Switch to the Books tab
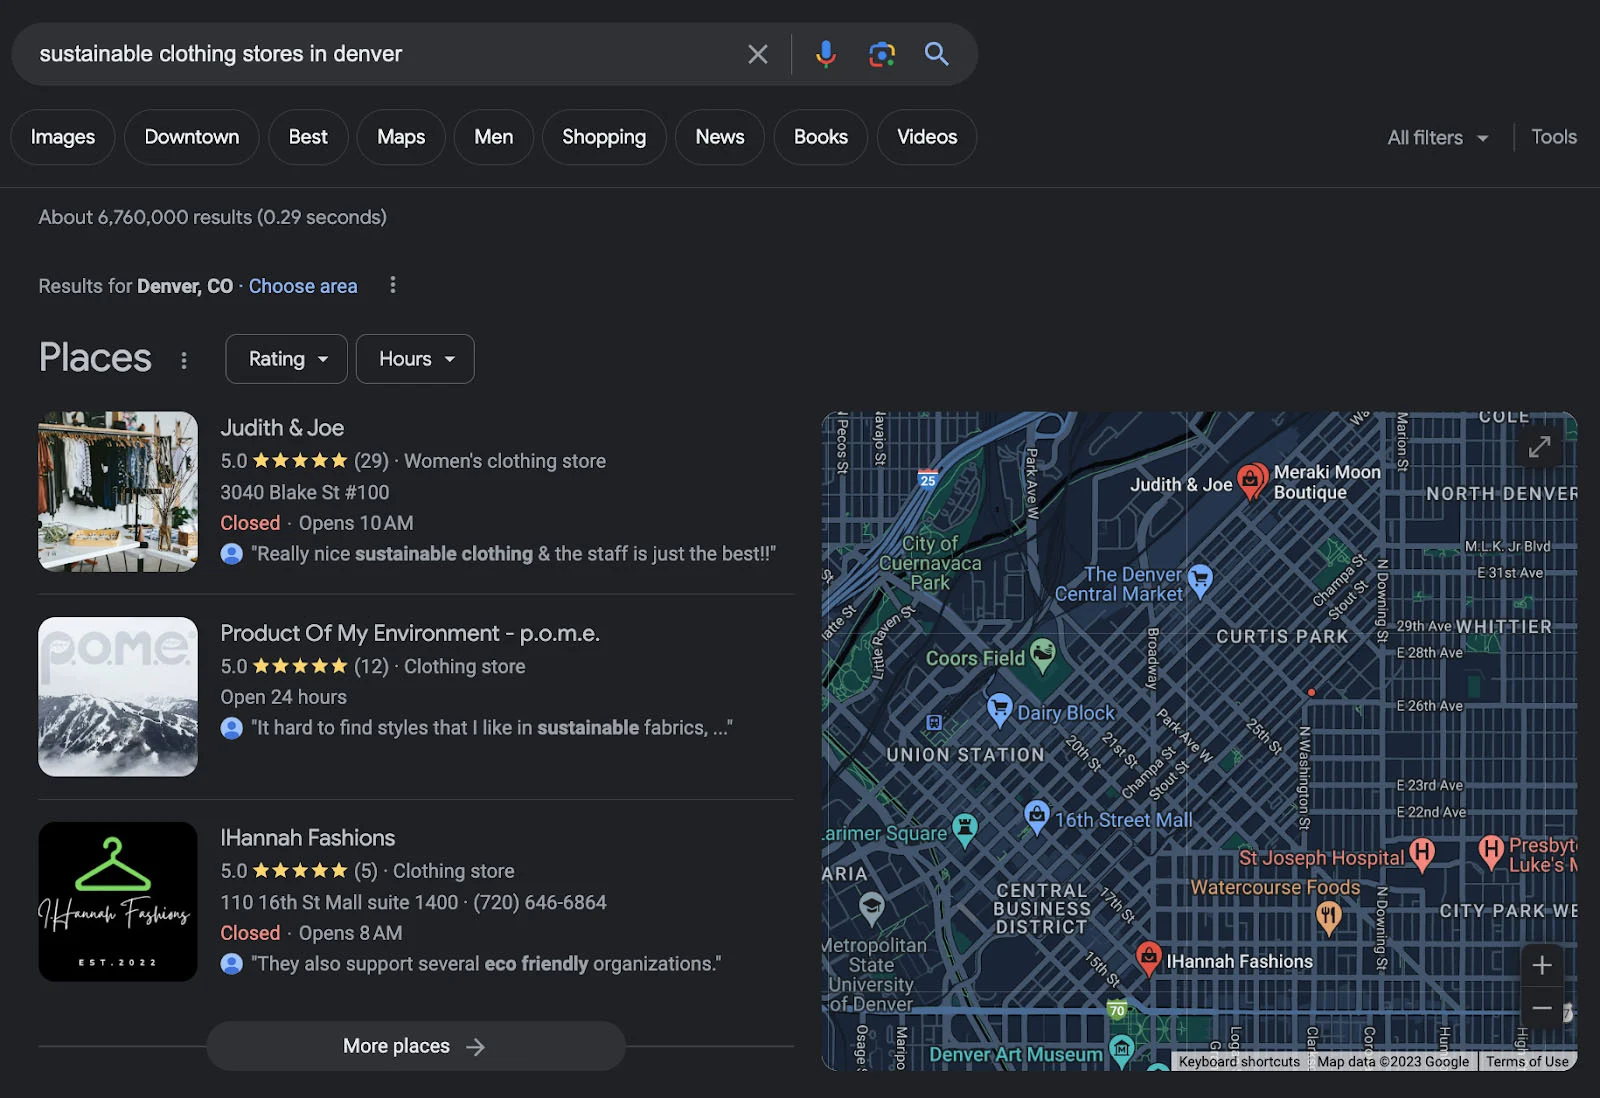The height and width of the screenshot is (1098, 1600). pyautogui.click(x=821, y=137)
